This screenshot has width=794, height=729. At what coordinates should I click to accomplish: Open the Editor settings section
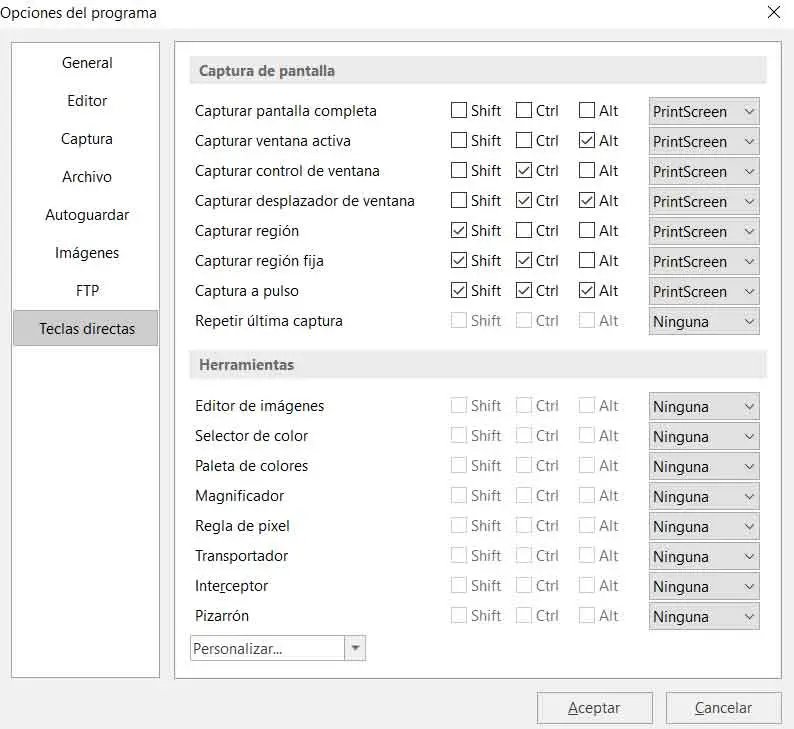pyautogui.click(x=87, y=101)
